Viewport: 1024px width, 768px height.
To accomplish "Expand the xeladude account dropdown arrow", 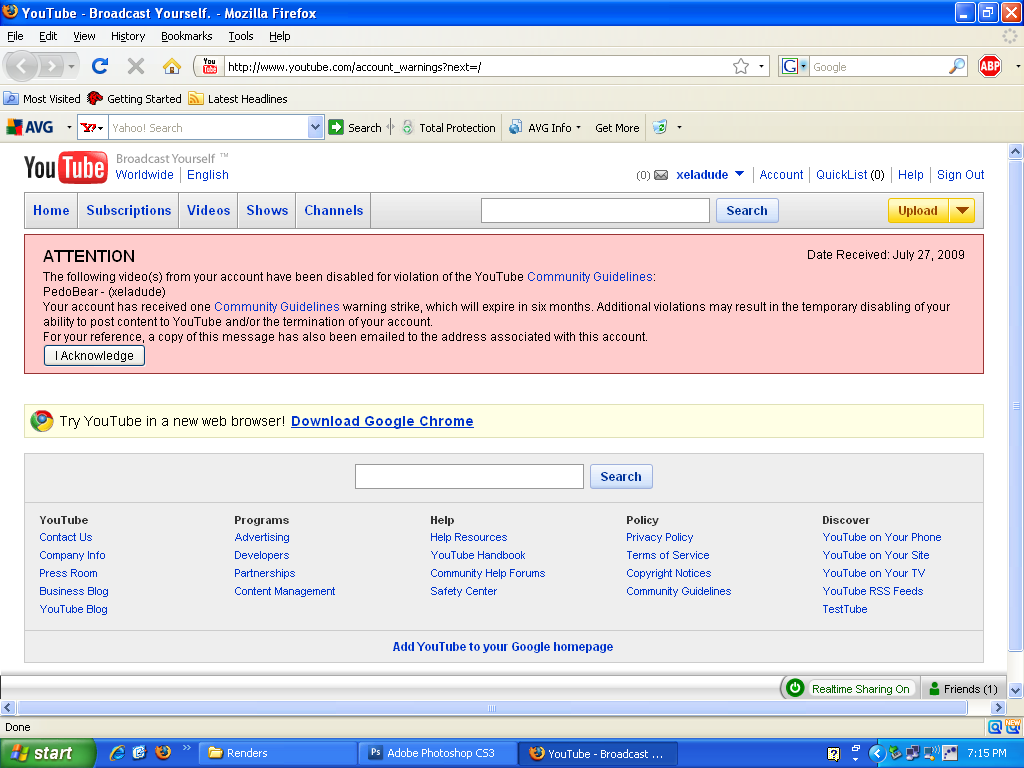I will pyautogui.click(x=739, y=174).
